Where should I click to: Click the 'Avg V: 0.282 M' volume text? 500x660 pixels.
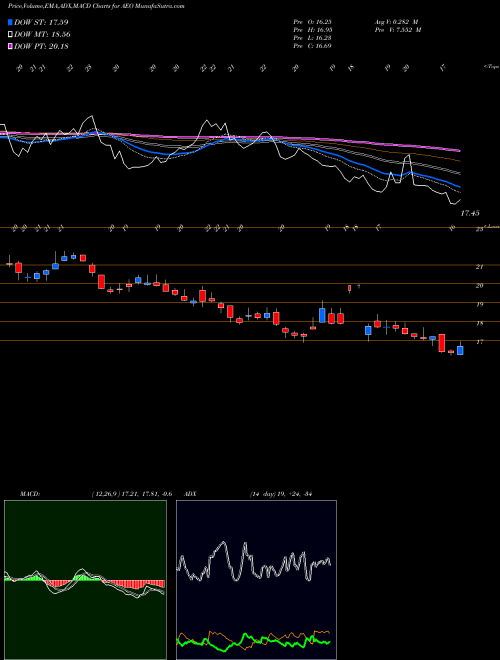pos(396,22)
